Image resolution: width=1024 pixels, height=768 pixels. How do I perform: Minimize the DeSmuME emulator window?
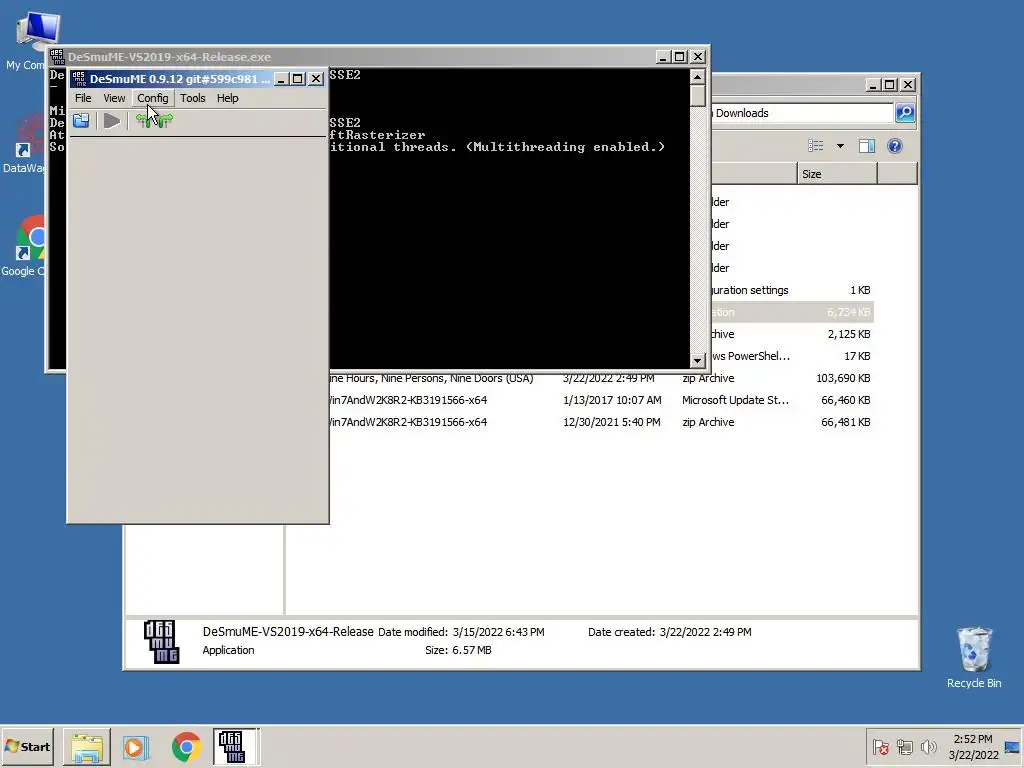pyautogui.click(x=281, y=79)
